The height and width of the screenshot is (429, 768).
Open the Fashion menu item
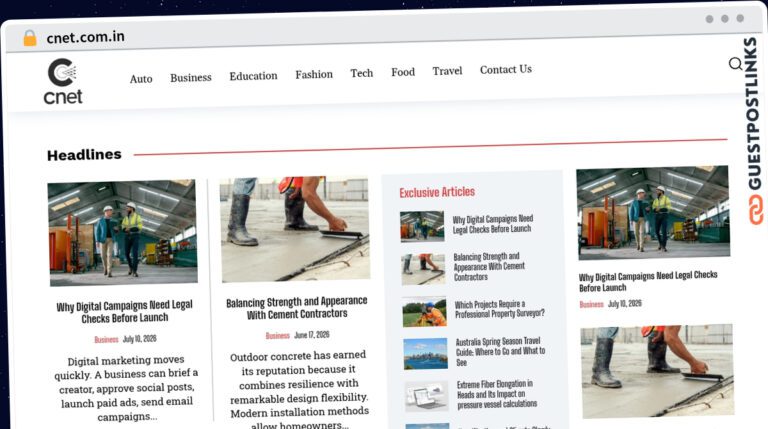(314, 74)
